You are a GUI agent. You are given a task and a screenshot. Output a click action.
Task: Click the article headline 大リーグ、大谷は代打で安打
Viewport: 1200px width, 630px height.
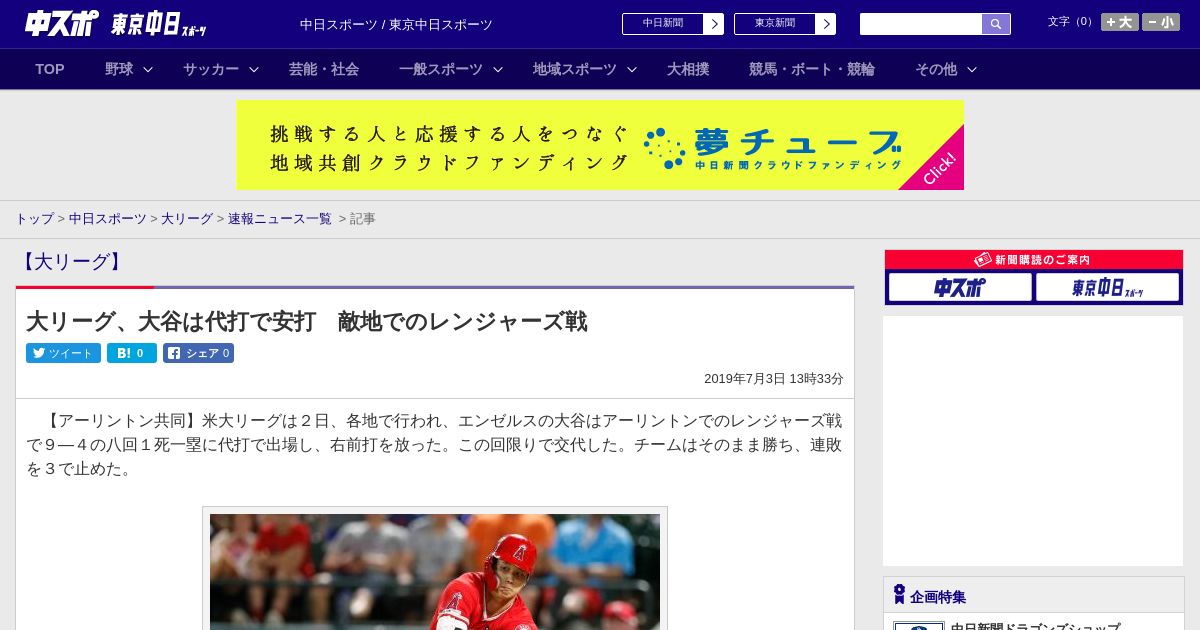click(306, 321)
